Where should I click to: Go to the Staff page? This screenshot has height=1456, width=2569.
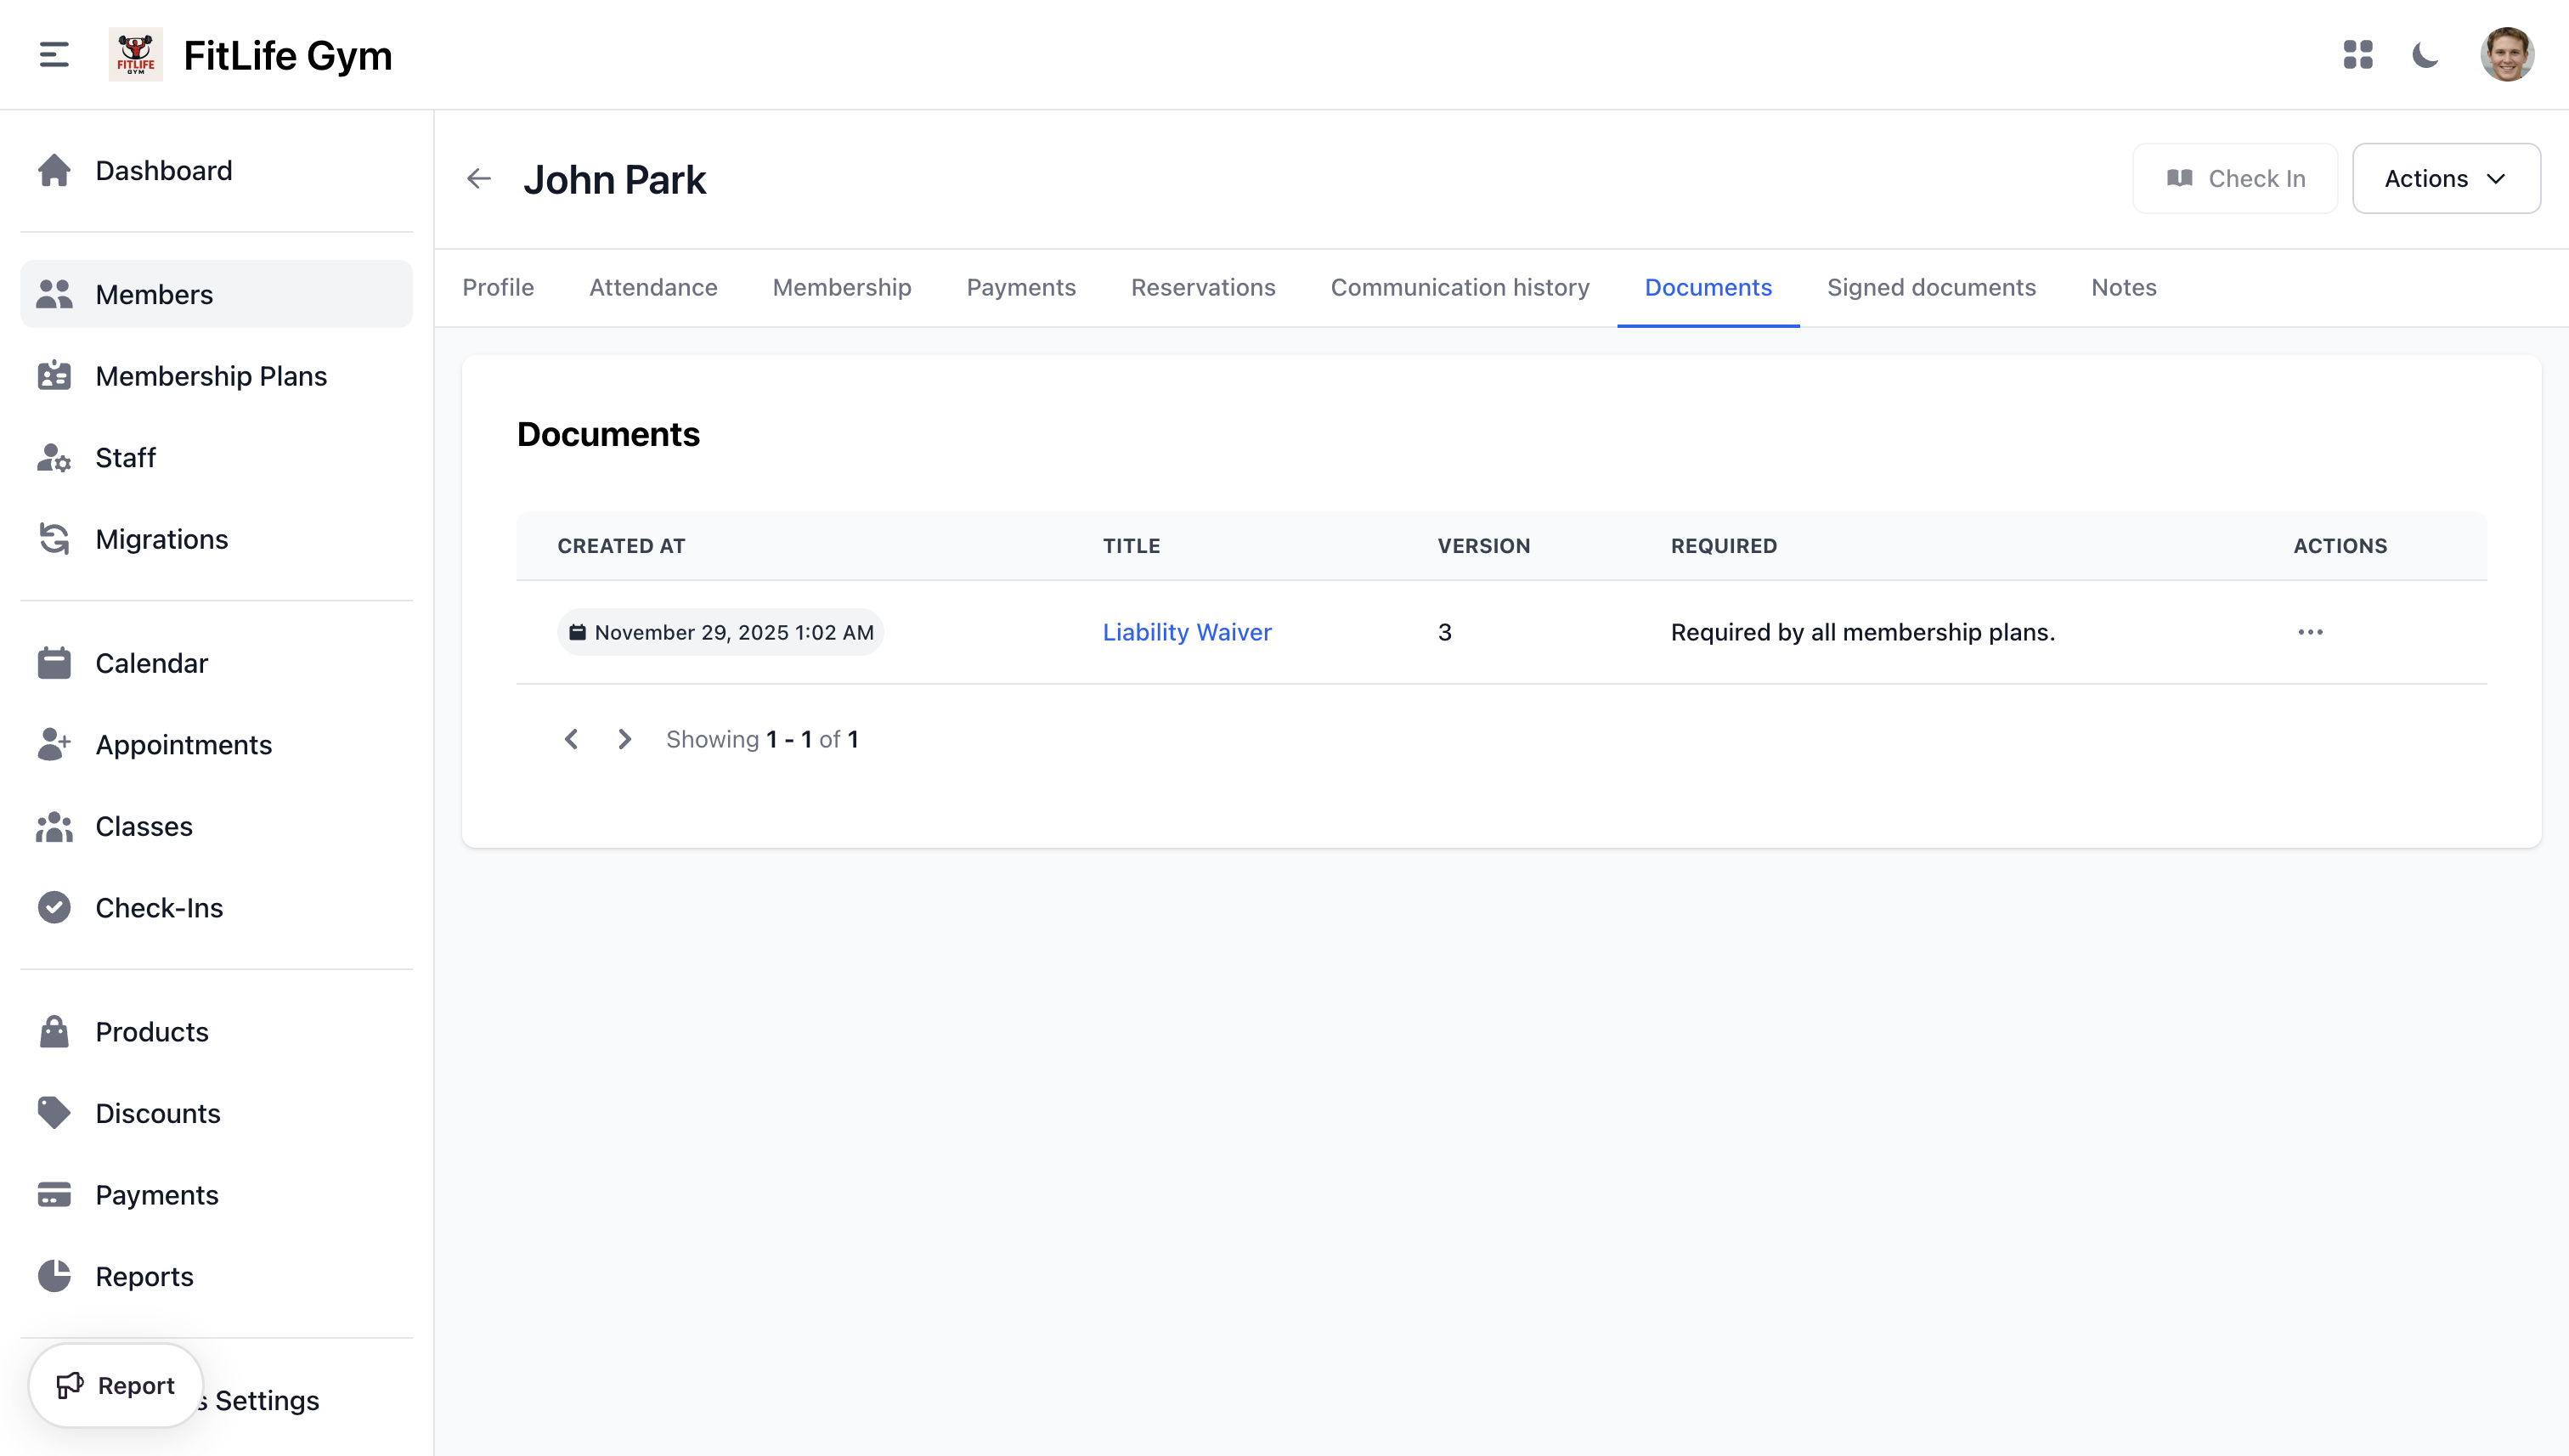point(126,457)
